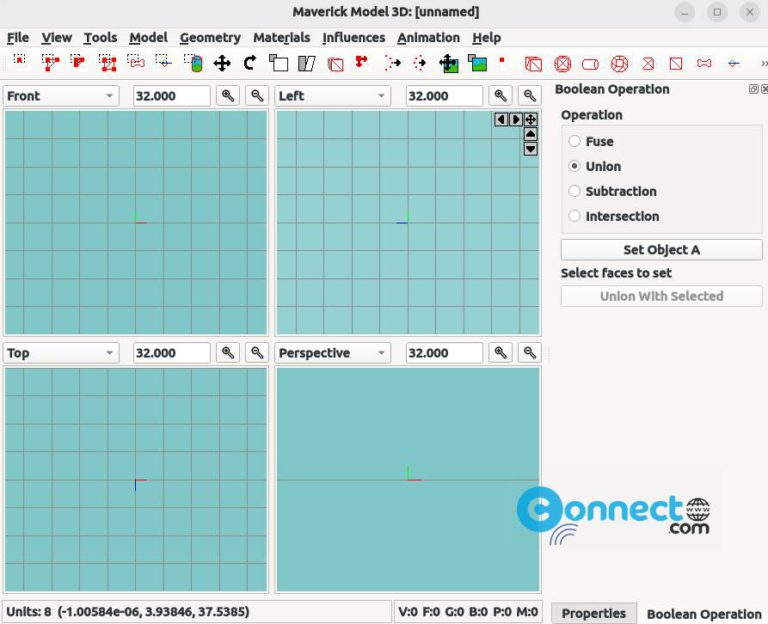Click the Left view zoom value field
This screenshot has height=624, width=768.
pyautogui.click(x=443, y=96)
